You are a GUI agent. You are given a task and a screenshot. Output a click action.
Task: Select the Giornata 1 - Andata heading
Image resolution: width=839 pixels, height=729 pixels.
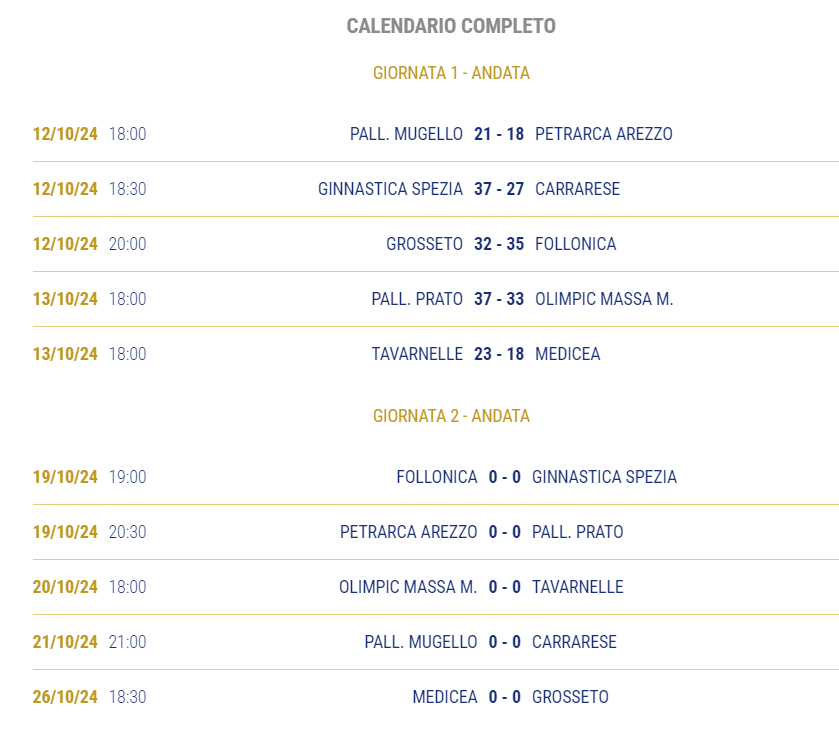[x=451, y=73]
